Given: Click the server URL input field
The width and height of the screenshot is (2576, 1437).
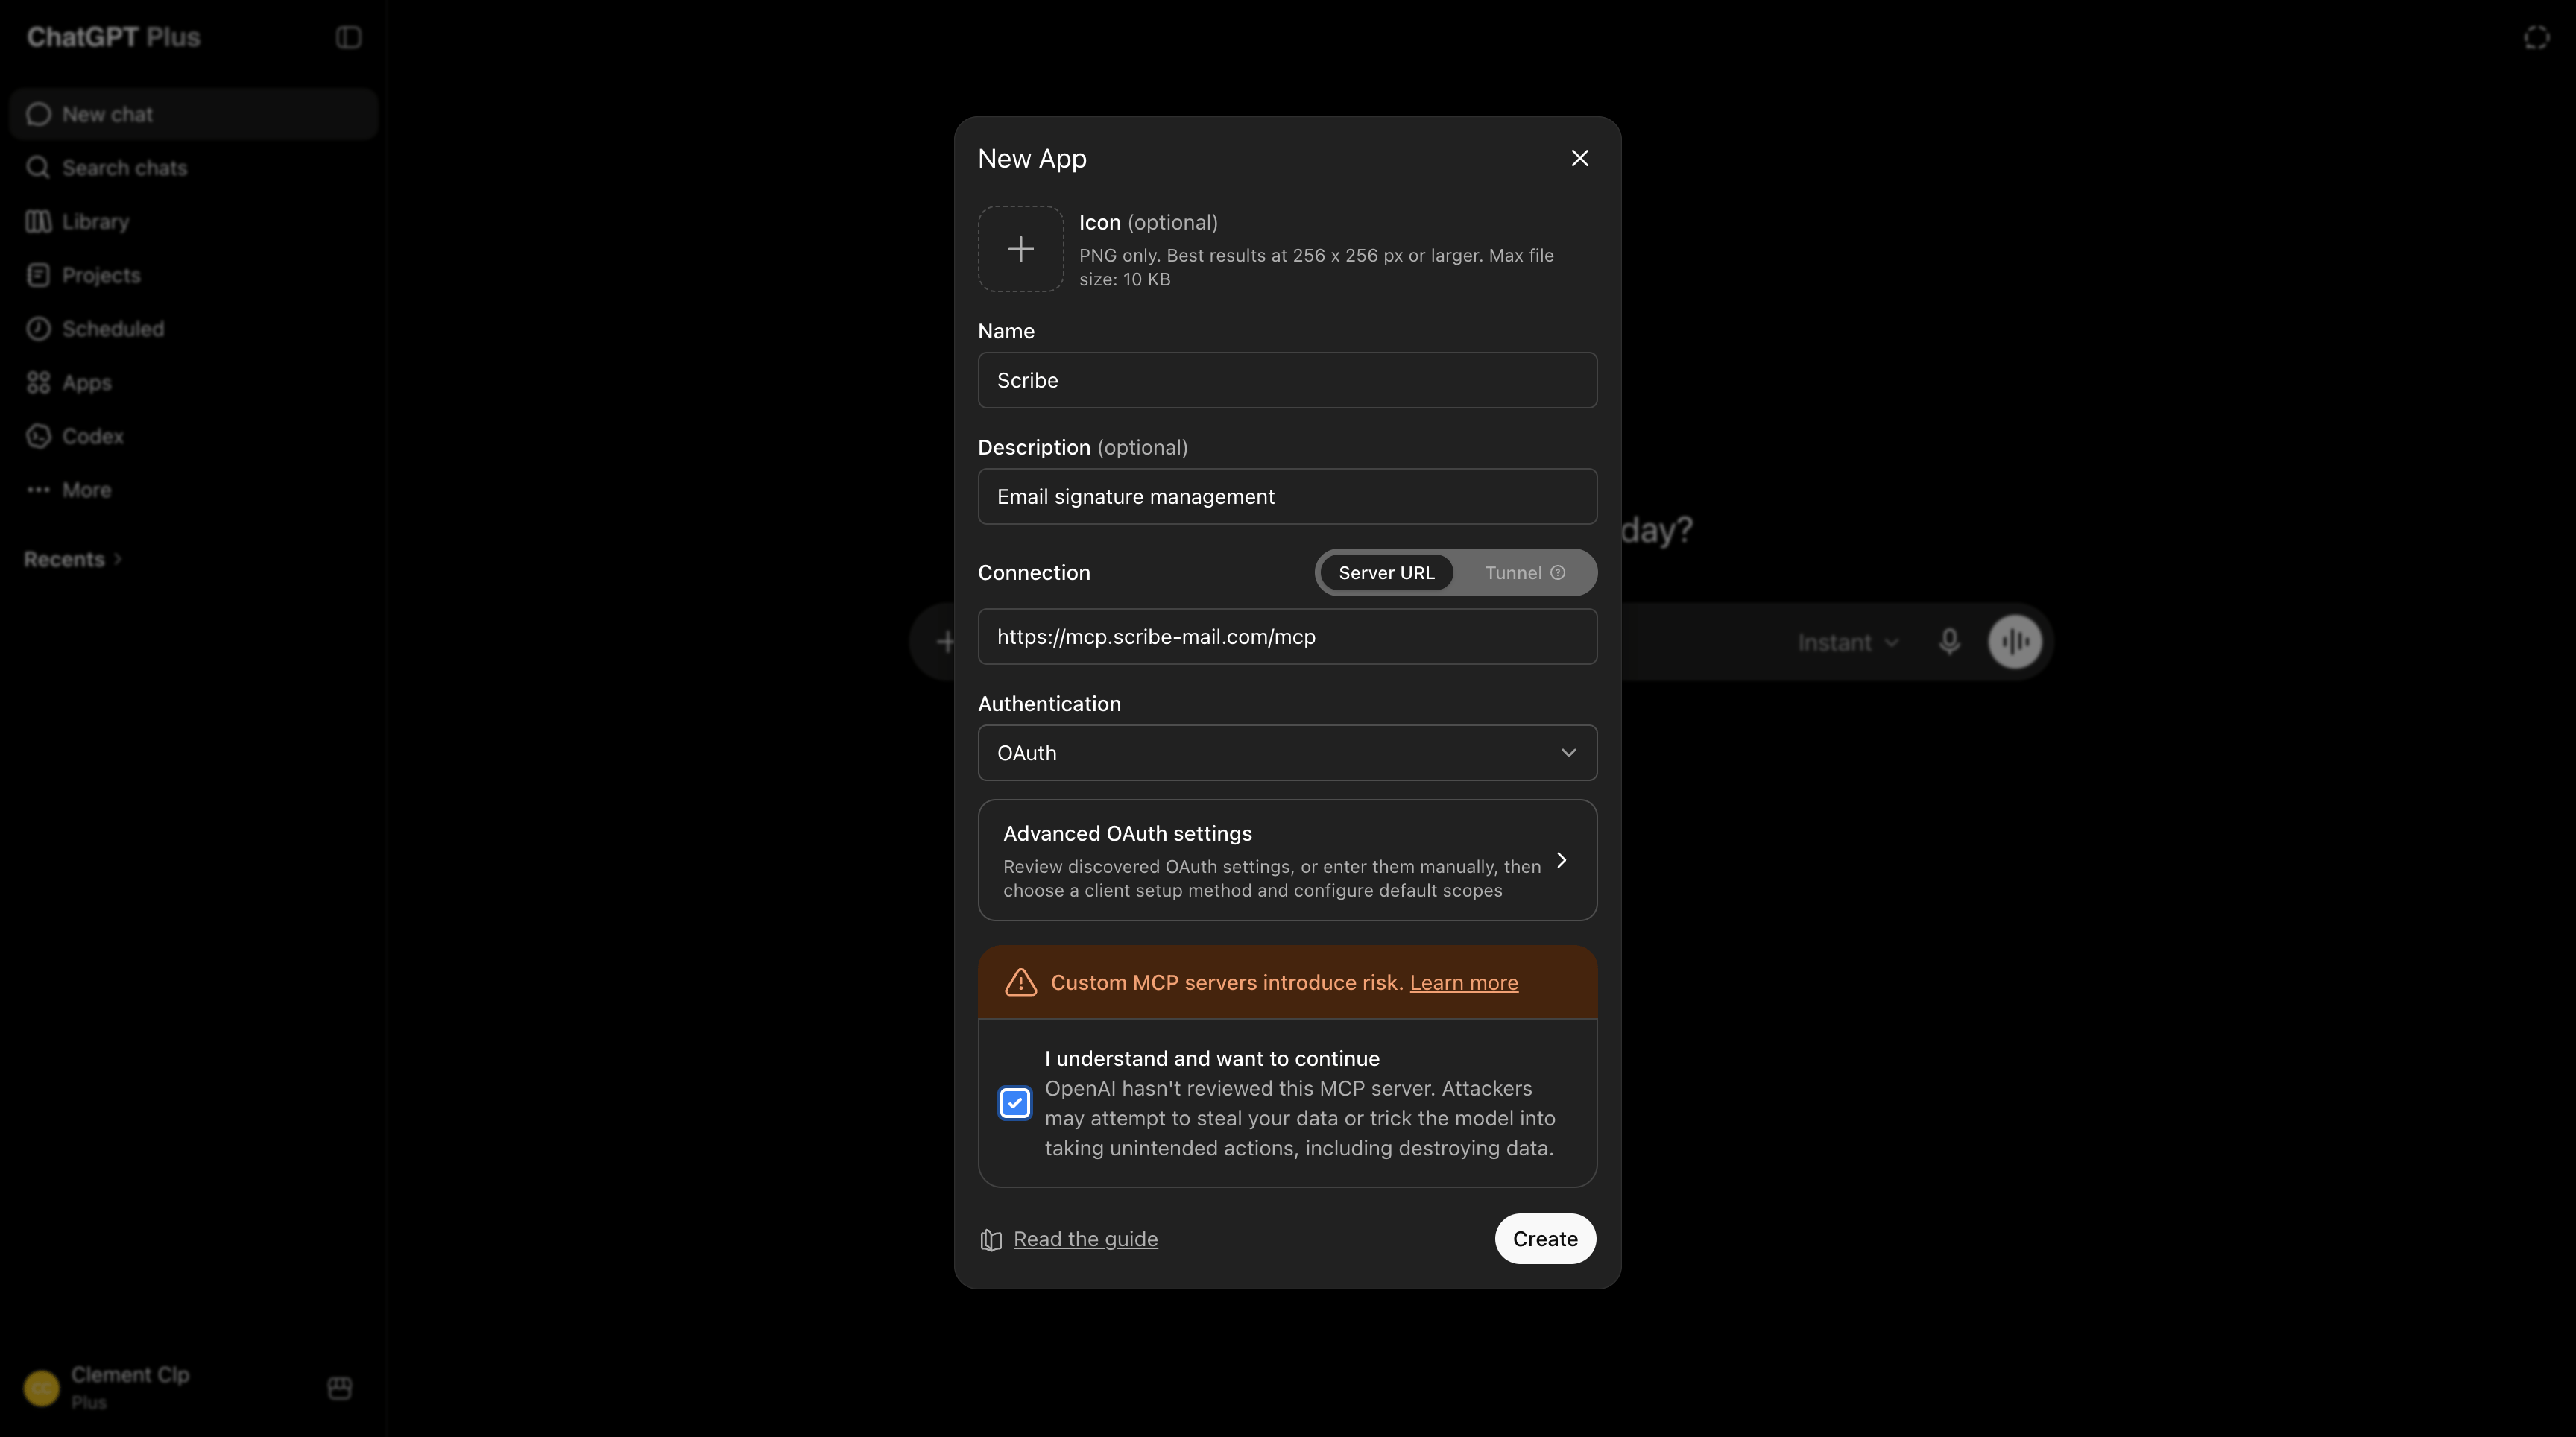Looking at the screenshot, I should point(1287,637).
